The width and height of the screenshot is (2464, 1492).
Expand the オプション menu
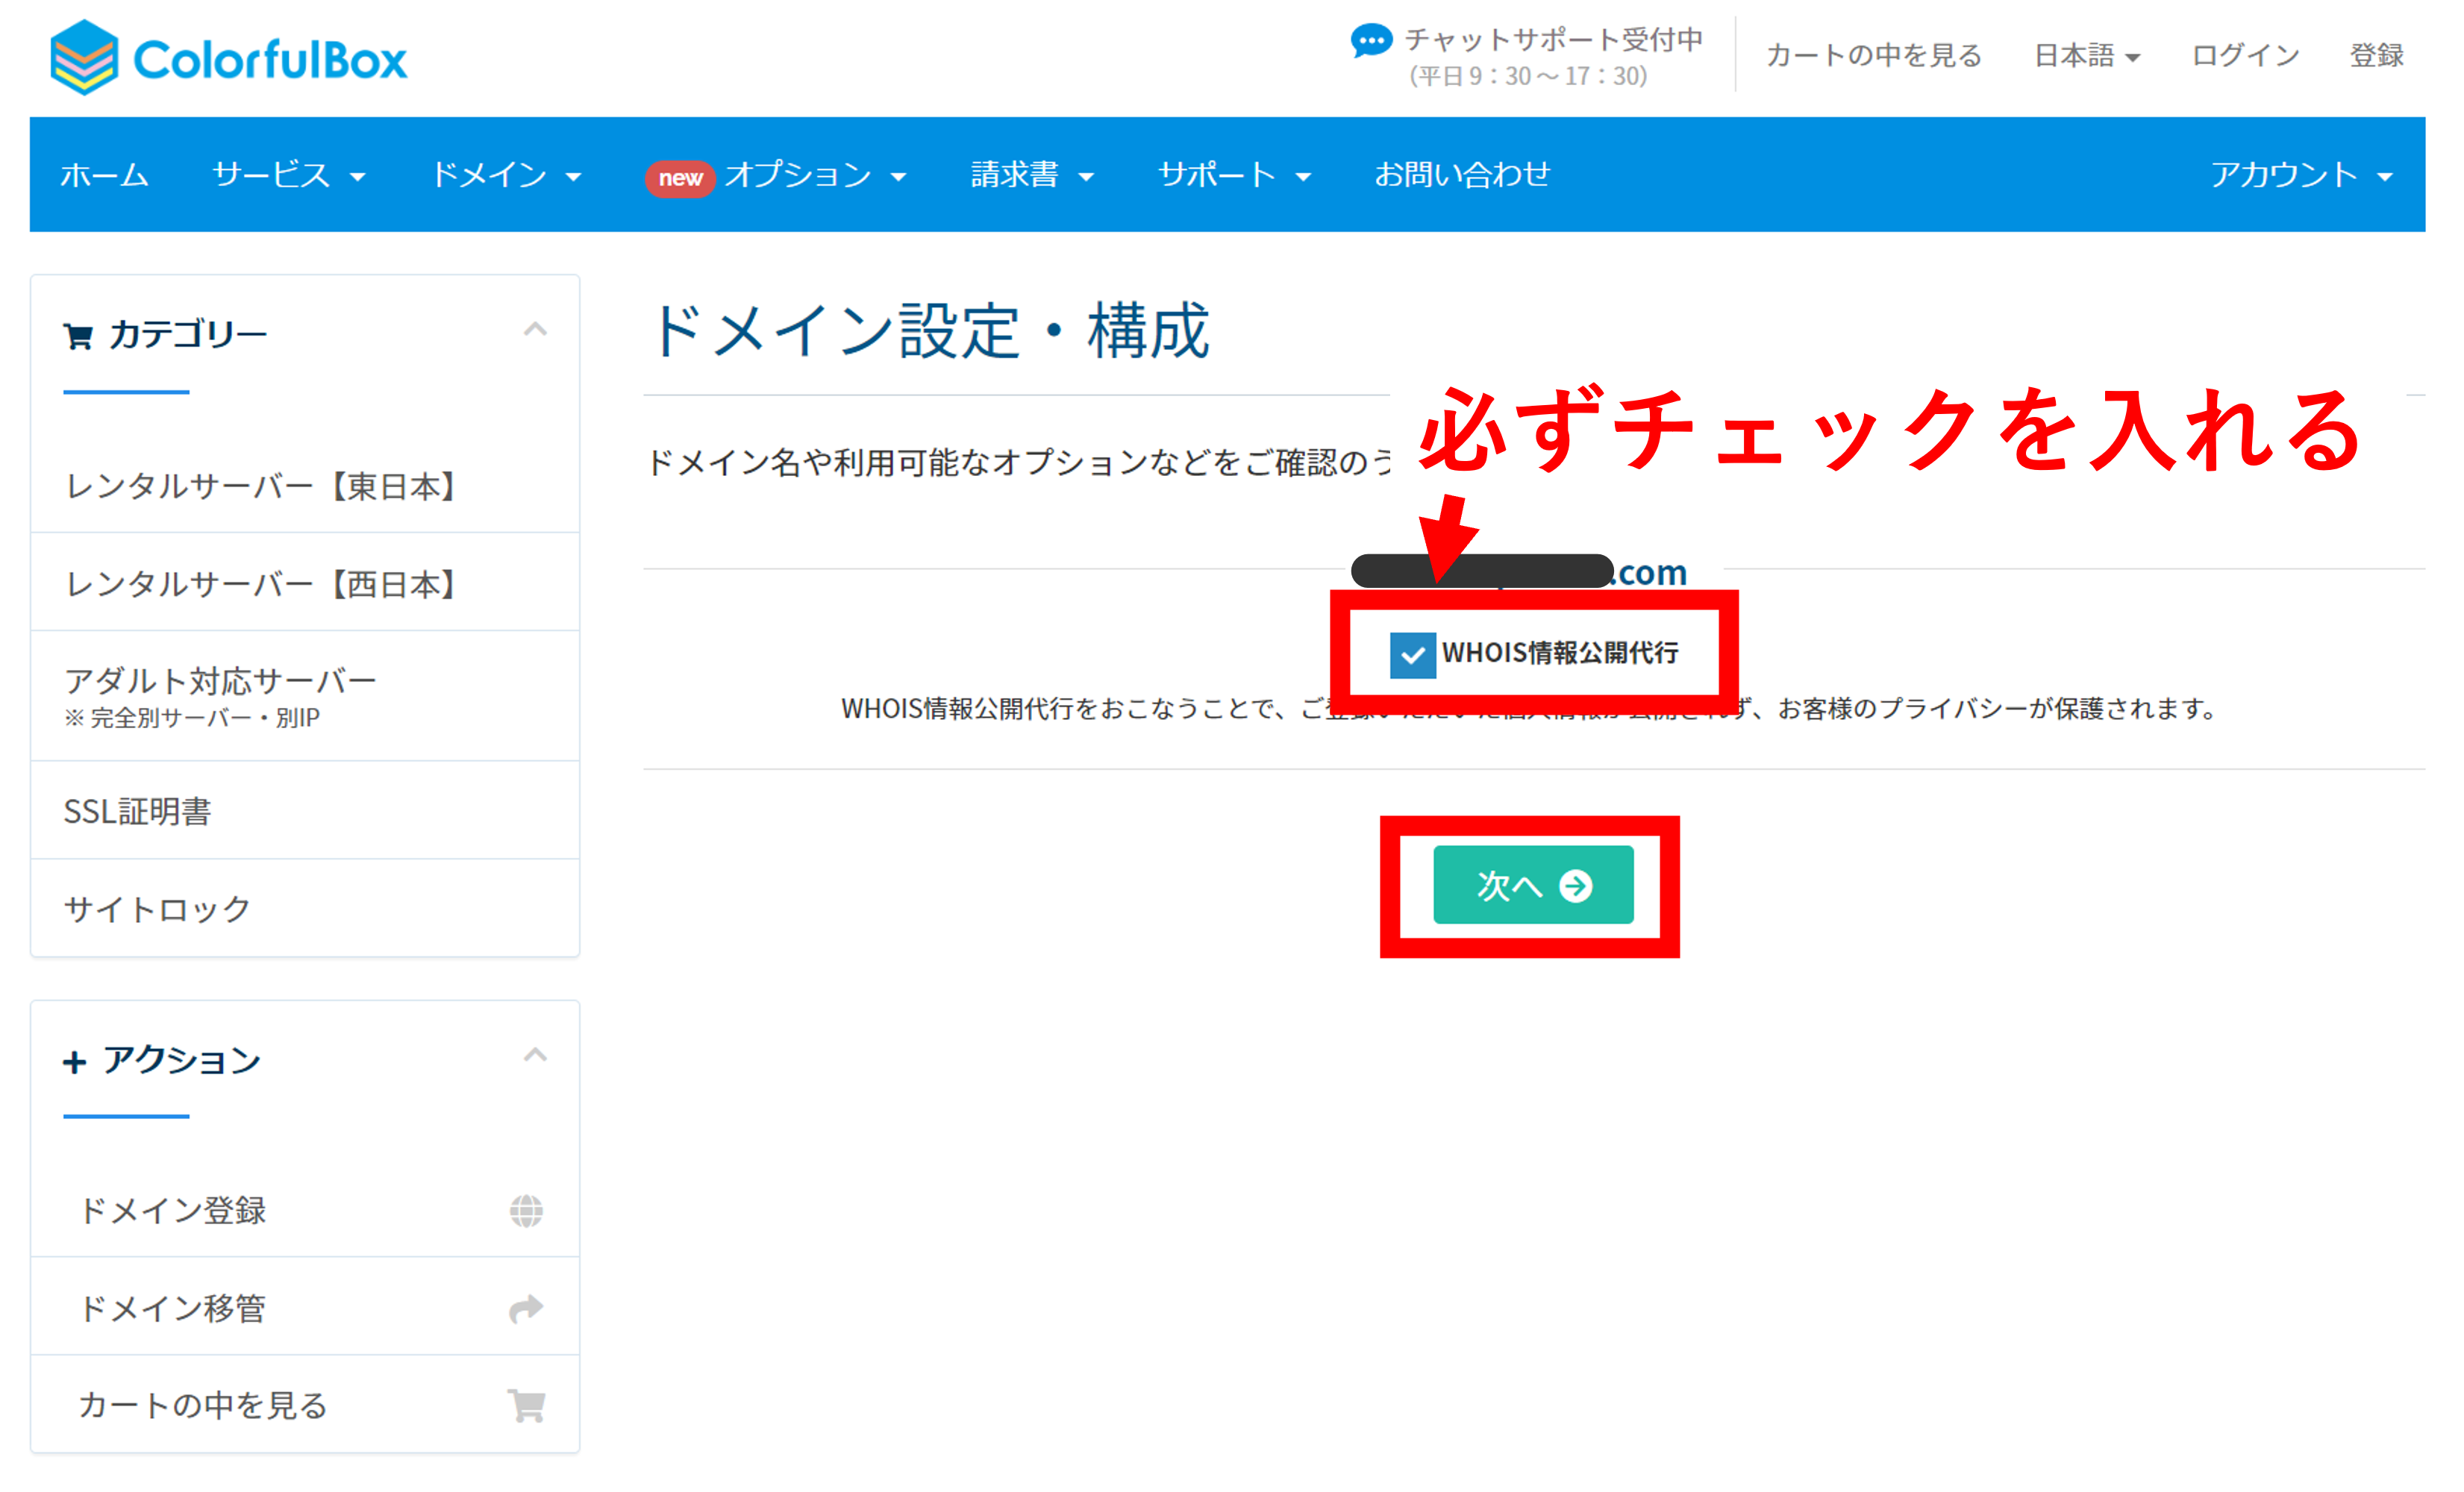coord(815,175)
